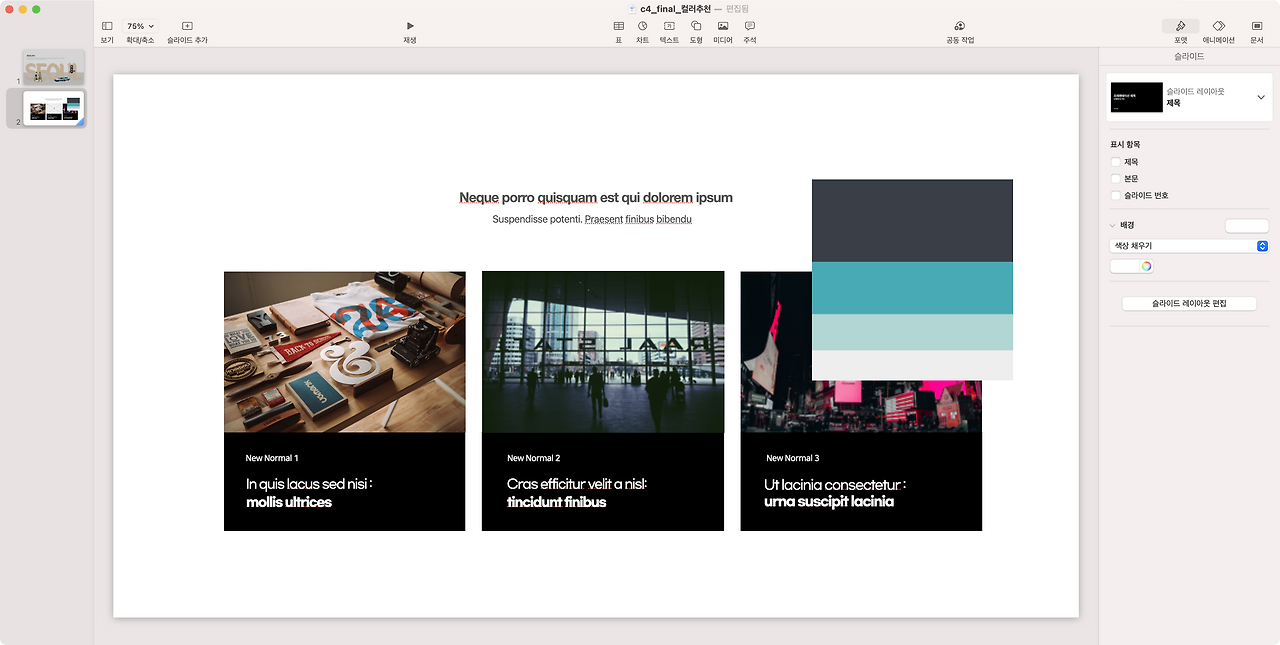Switch to the 애니메이션 inspector

[1219, 26]
